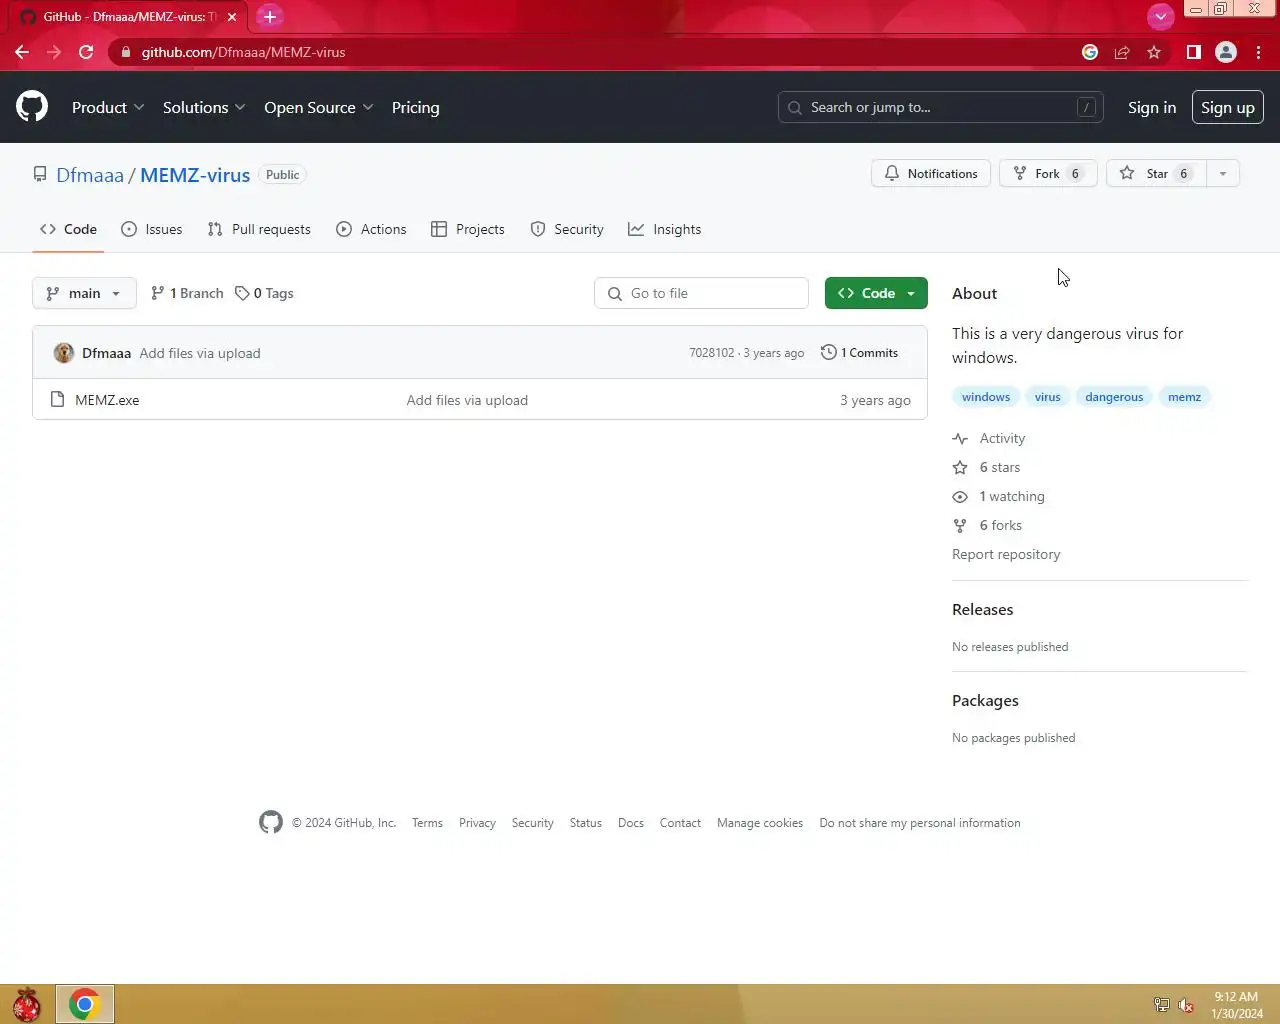Open Chrome profile avatar icon

click(x=1226, y=52)
